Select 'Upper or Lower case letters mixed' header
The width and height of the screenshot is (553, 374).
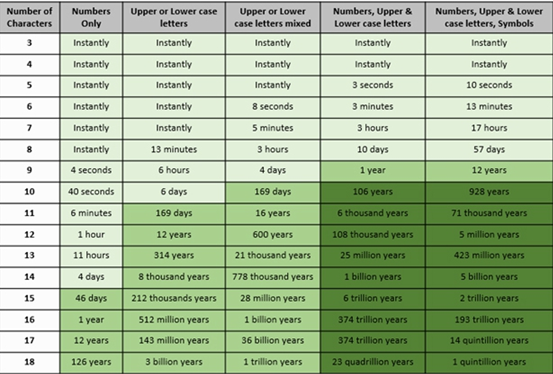[273, 17]
